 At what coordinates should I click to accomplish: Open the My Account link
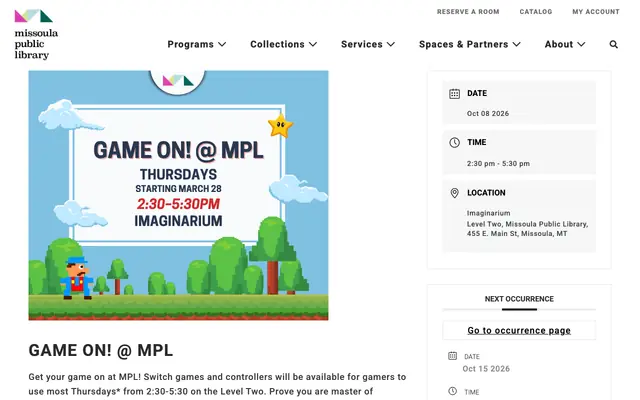(596, 12)
